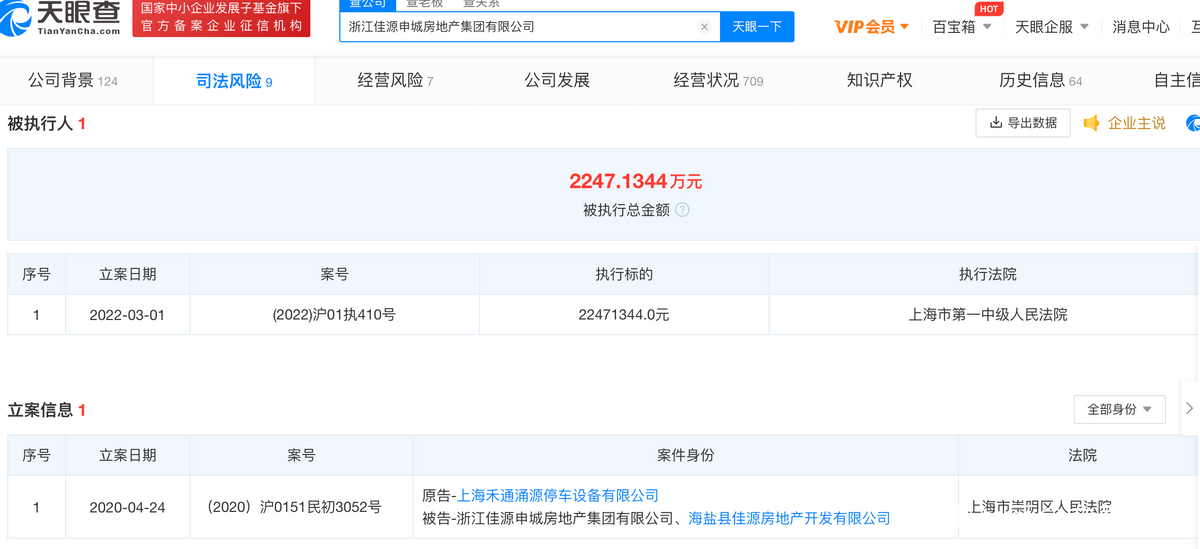Click the help question mark beside 被执行总金额
The width and height of the screenshot is (1200, 549).
[x=682, y=210]
